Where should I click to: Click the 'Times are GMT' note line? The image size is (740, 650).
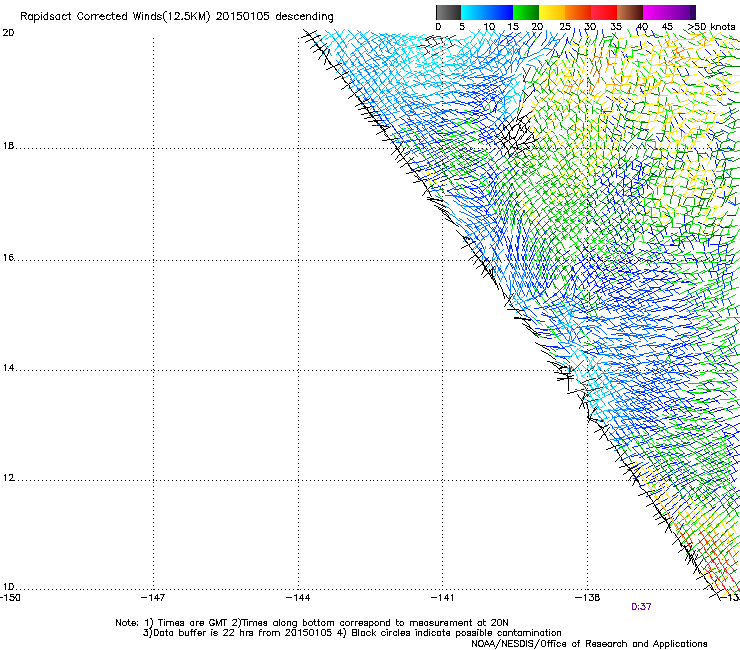click(x=311, y=623)
